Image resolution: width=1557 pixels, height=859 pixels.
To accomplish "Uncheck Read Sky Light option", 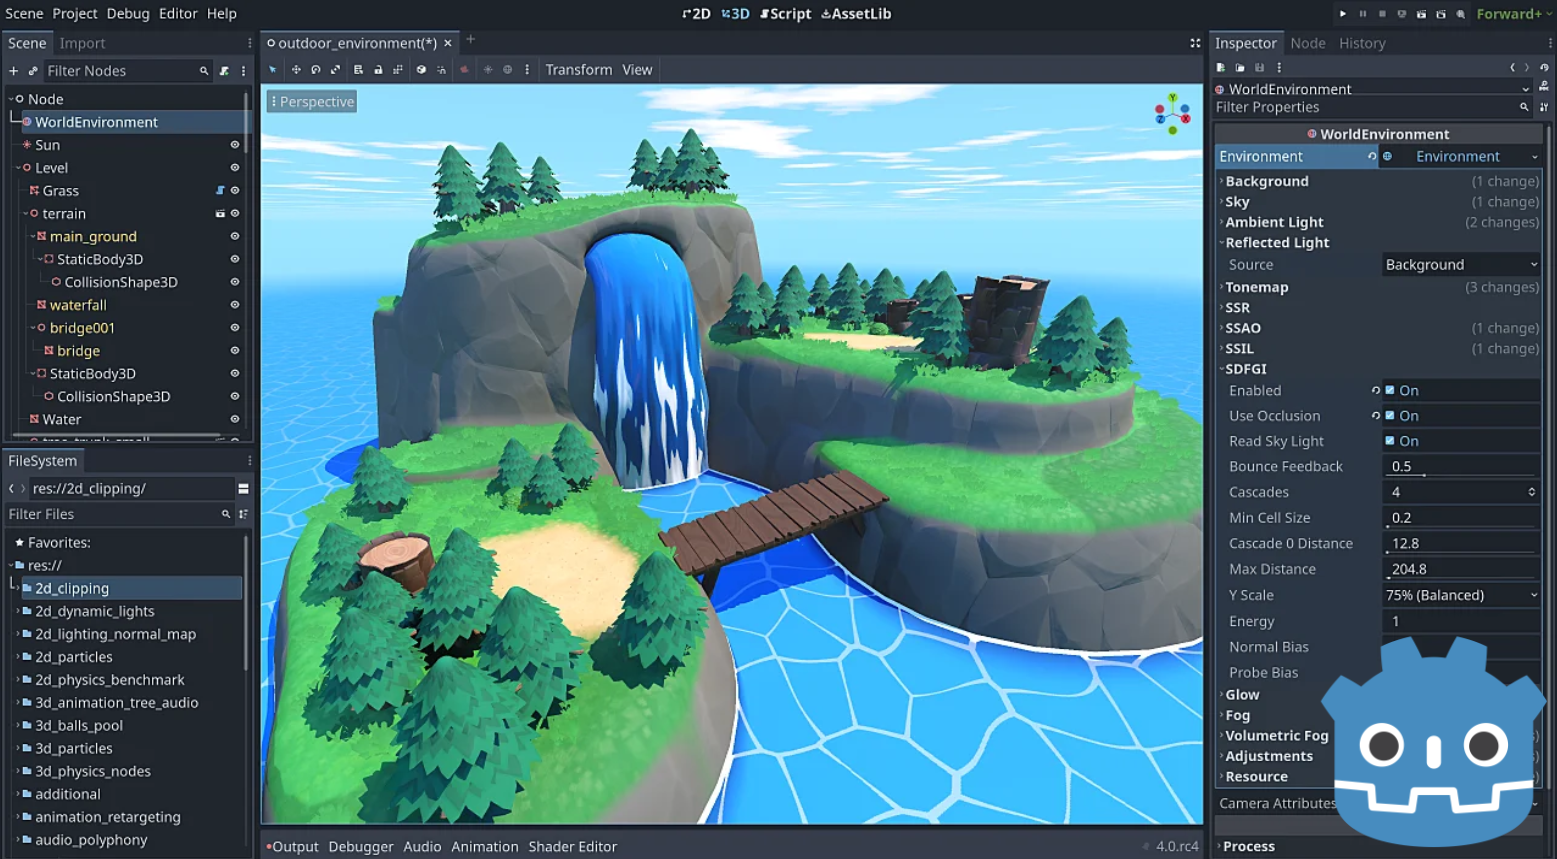I will click(x=1390, y=441).
